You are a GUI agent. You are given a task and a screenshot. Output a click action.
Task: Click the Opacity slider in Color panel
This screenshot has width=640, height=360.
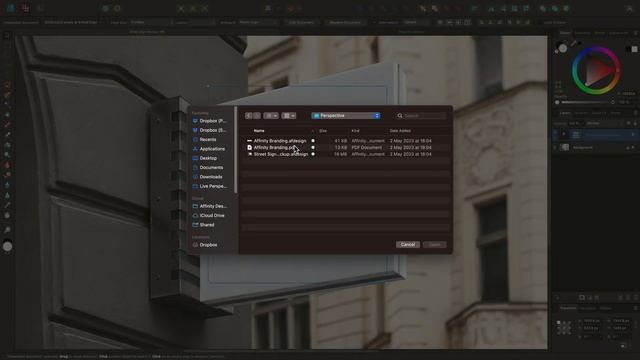586,102
